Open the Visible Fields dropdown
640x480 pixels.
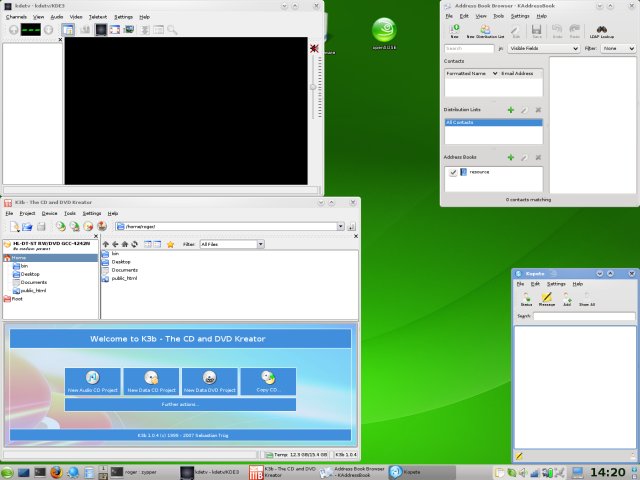[544, 48]
